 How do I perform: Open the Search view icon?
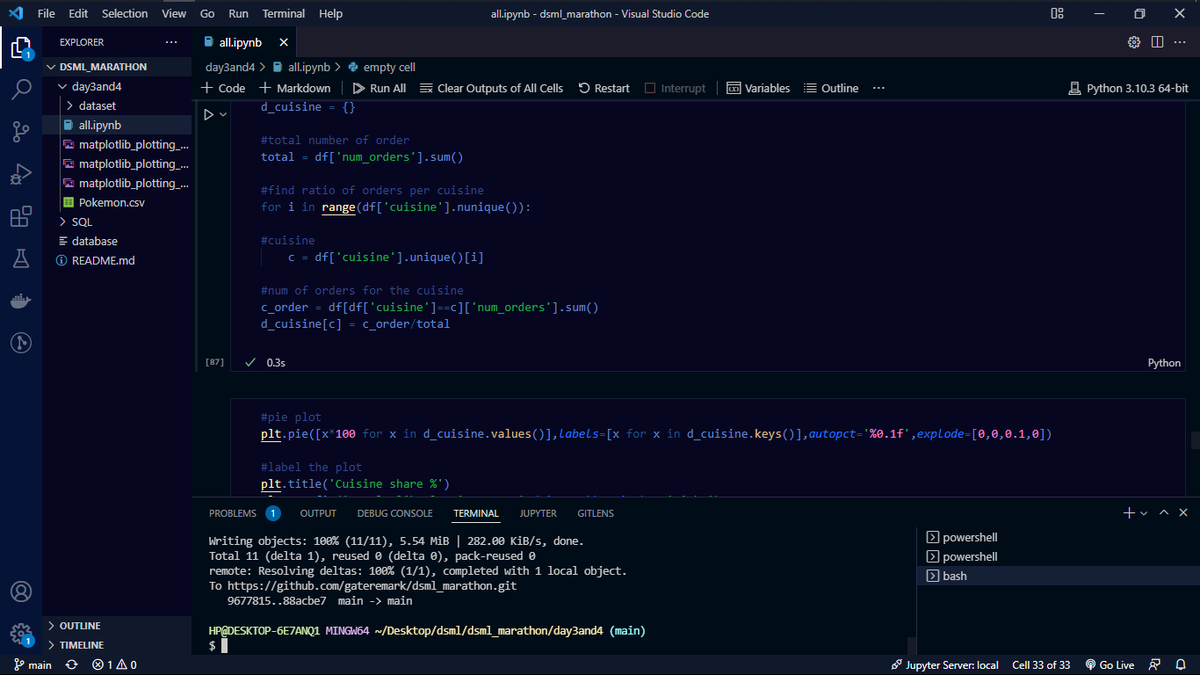click(x=20, y=88)
